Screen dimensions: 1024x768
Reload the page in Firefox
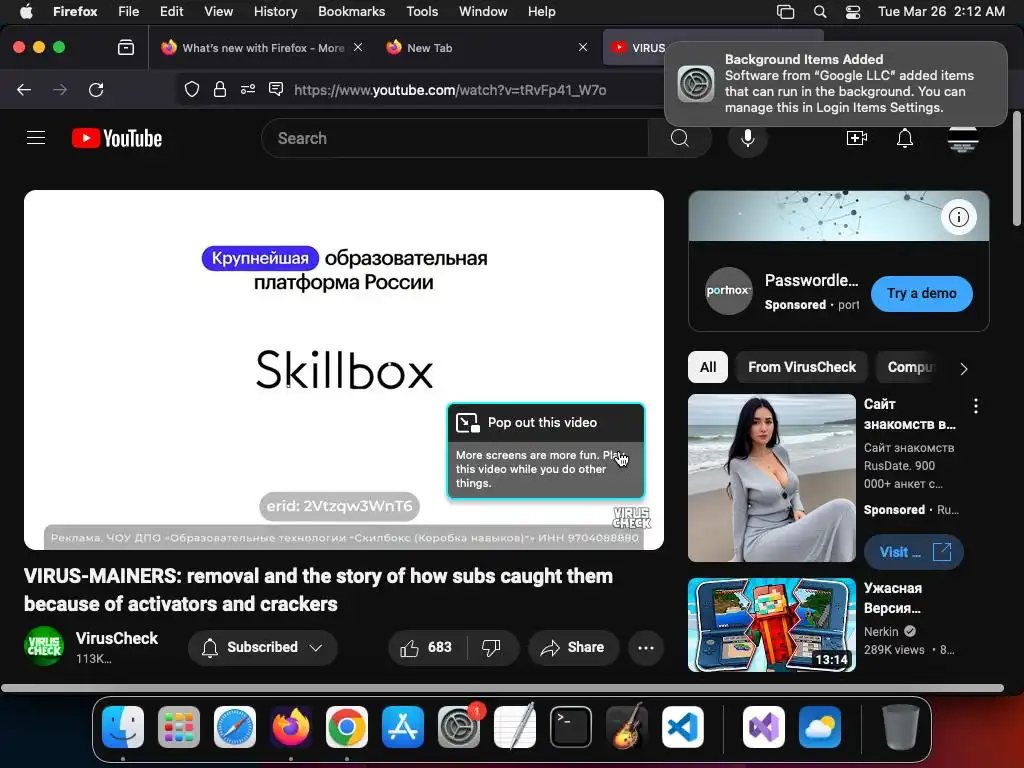pos(96,89)
